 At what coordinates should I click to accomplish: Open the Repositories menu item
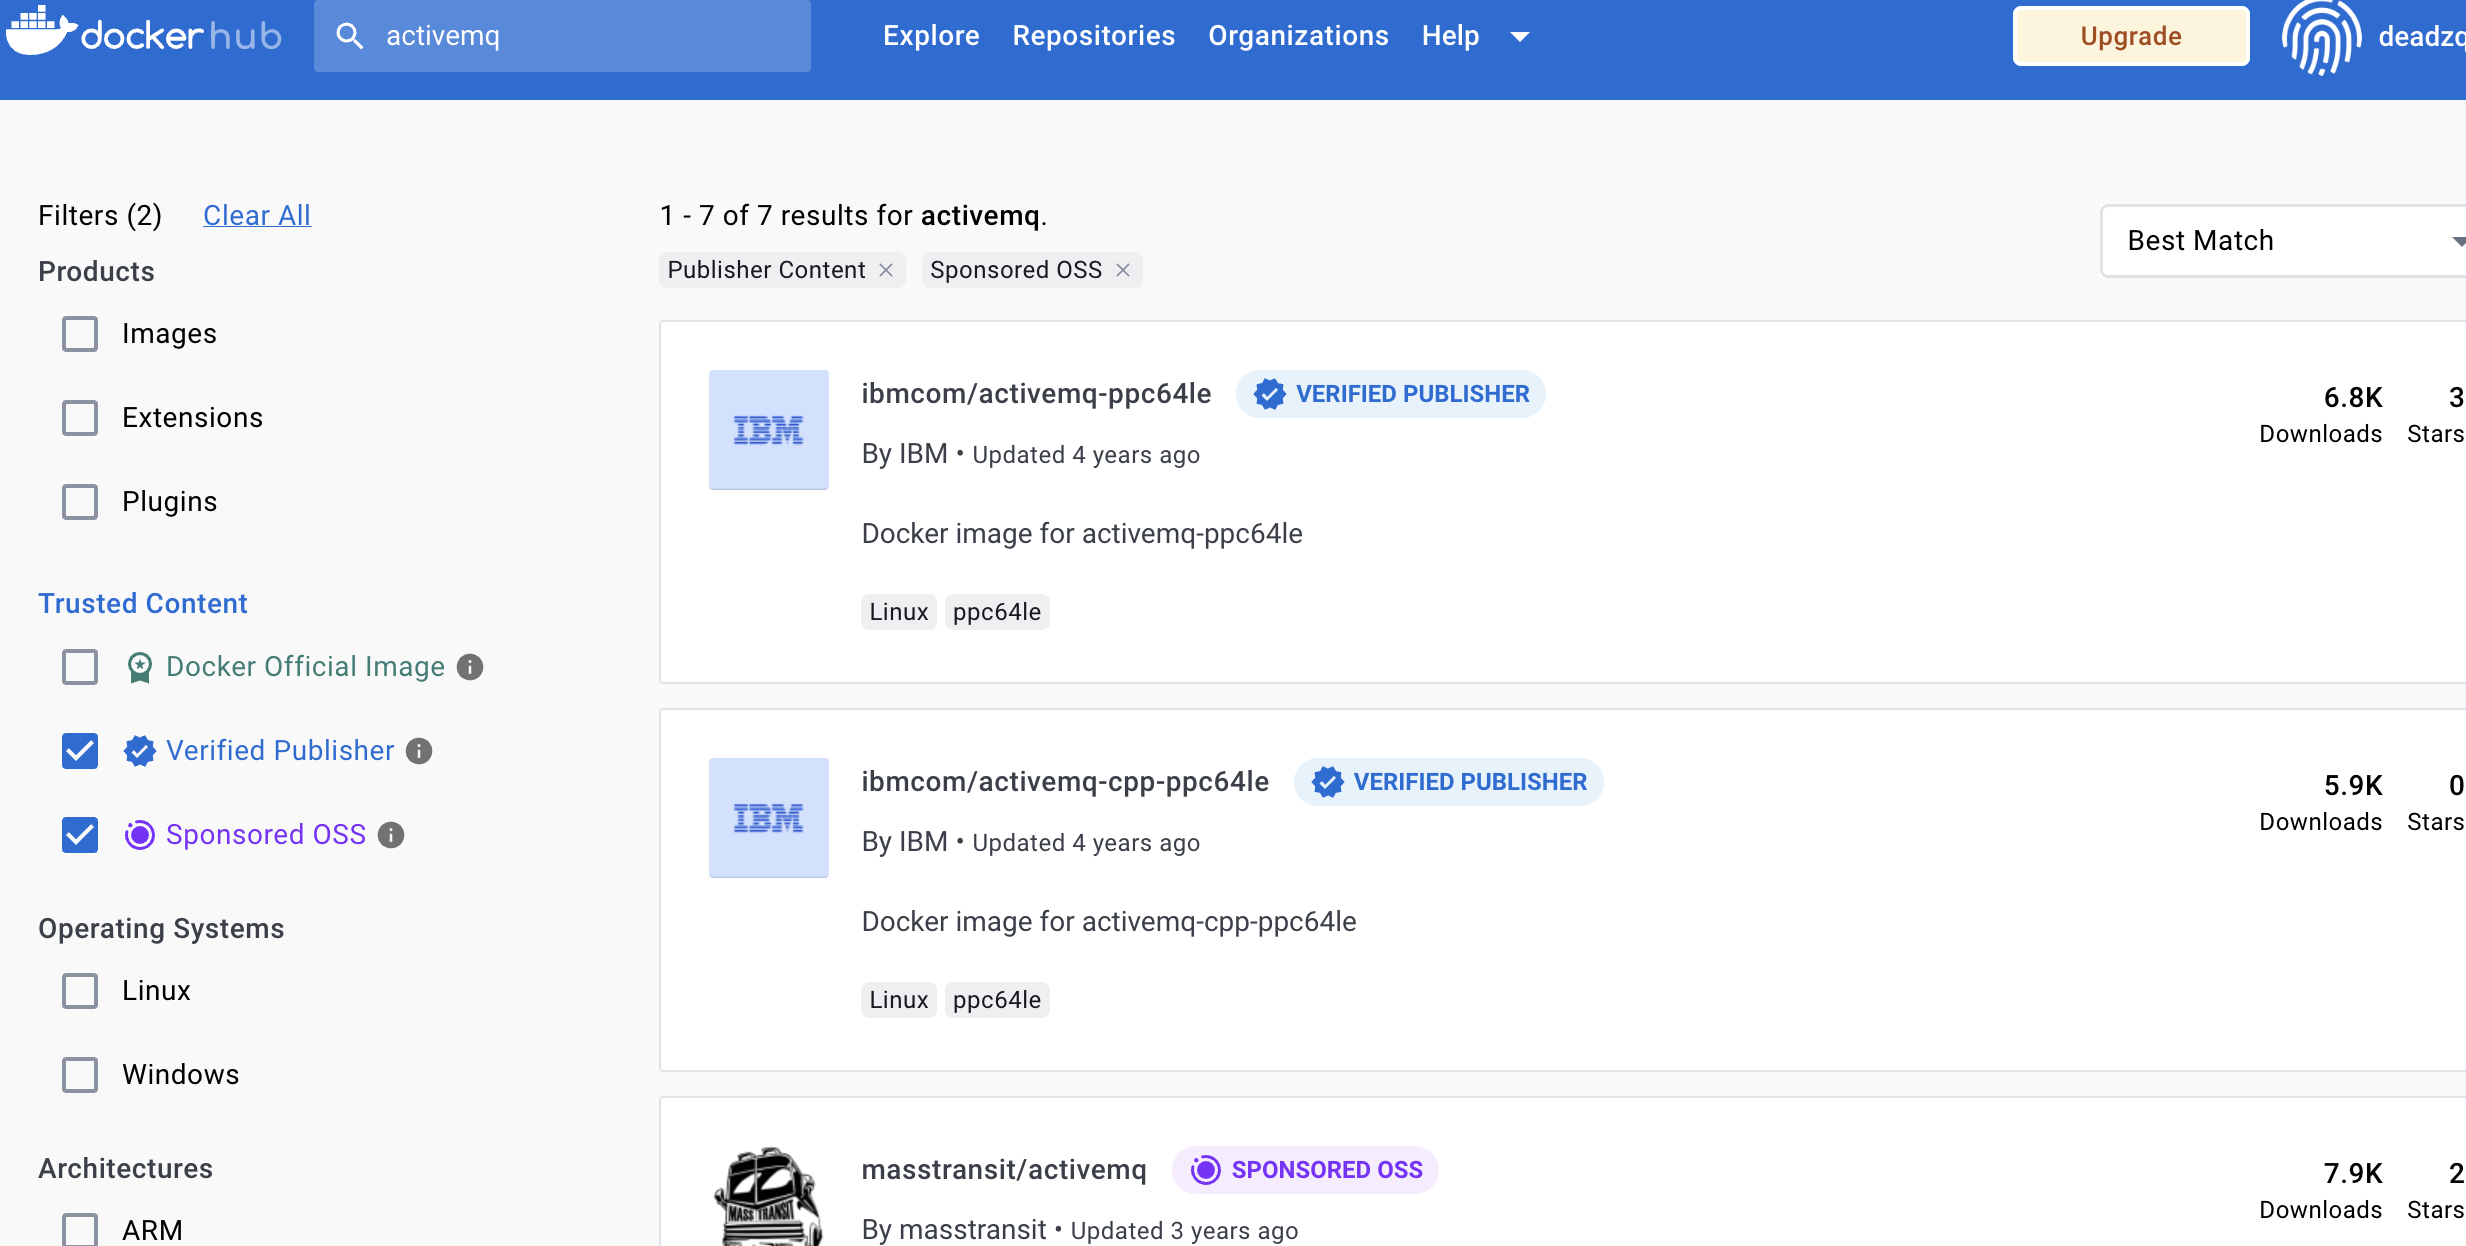click(x=1093, y=36)
